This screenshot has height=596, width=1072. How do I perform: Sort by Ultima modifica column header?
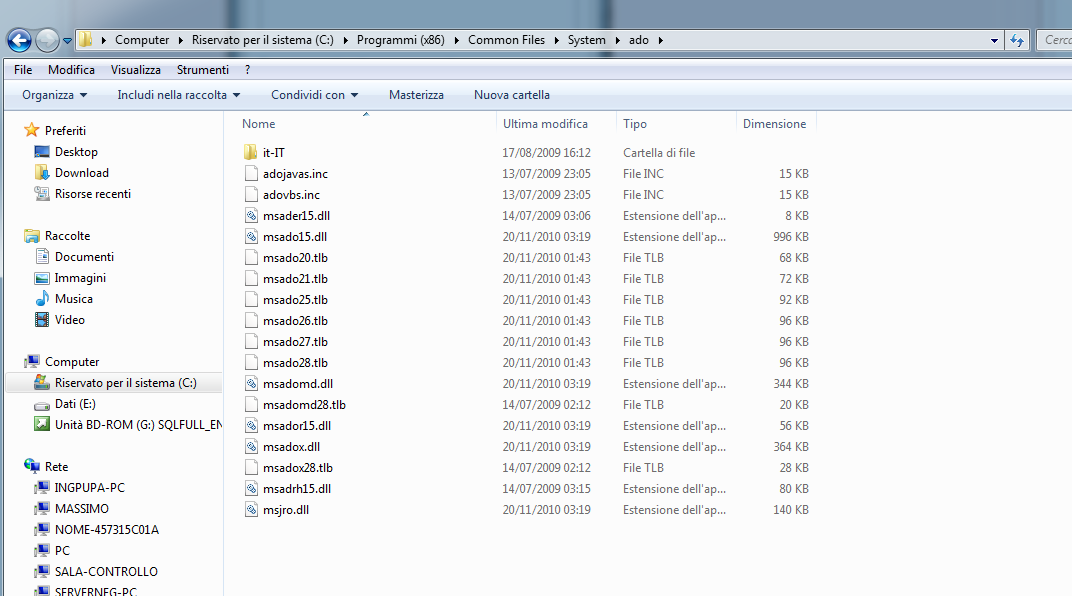tap(545, 124)
